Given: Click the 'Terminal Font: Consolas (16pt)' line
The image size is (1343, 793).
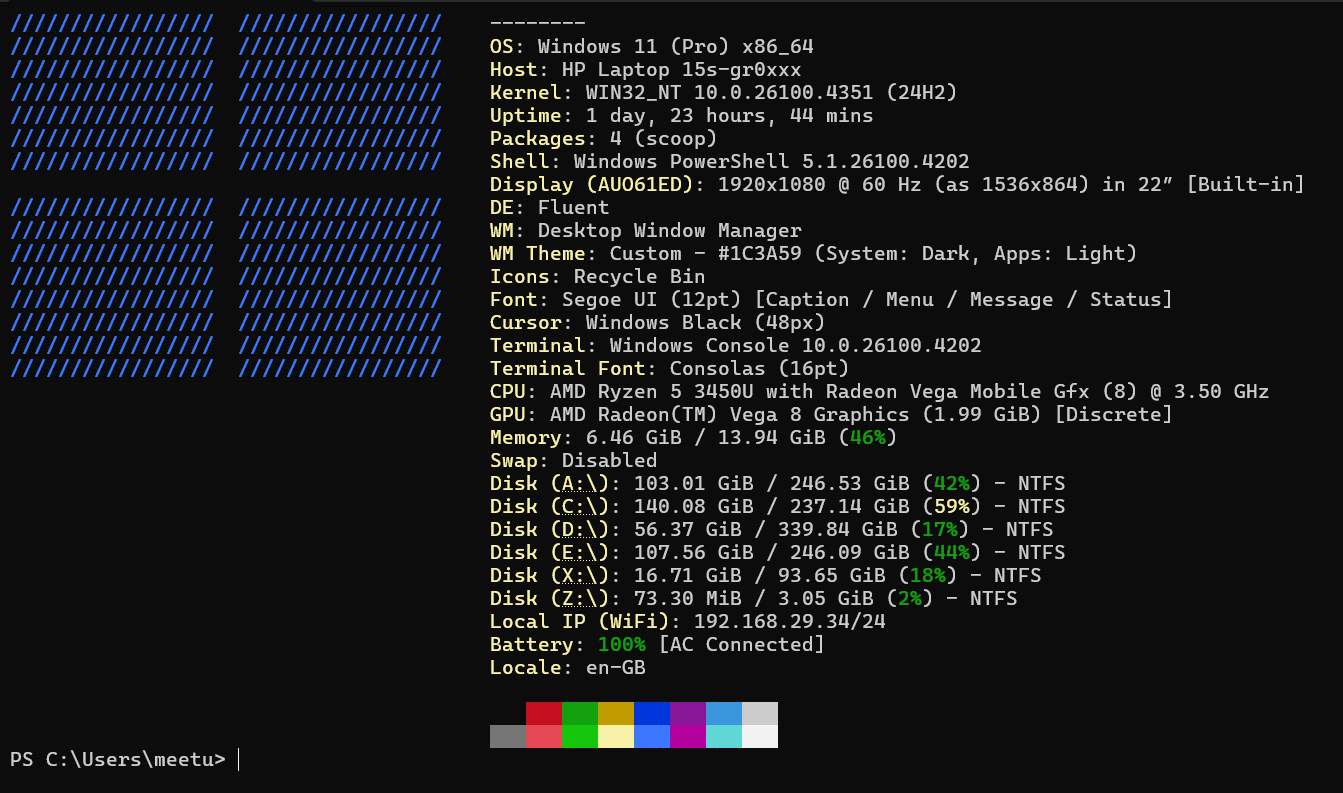Looking at the screenshot, I should tap(669, 368).
